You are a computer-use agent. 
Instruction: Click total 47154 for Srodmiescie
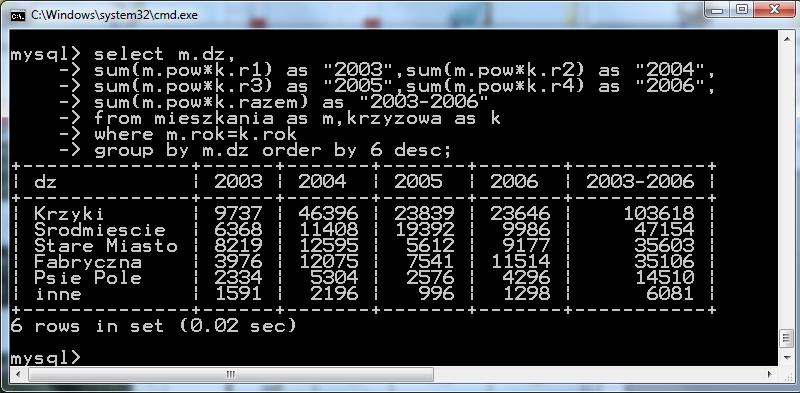[665, 230]
